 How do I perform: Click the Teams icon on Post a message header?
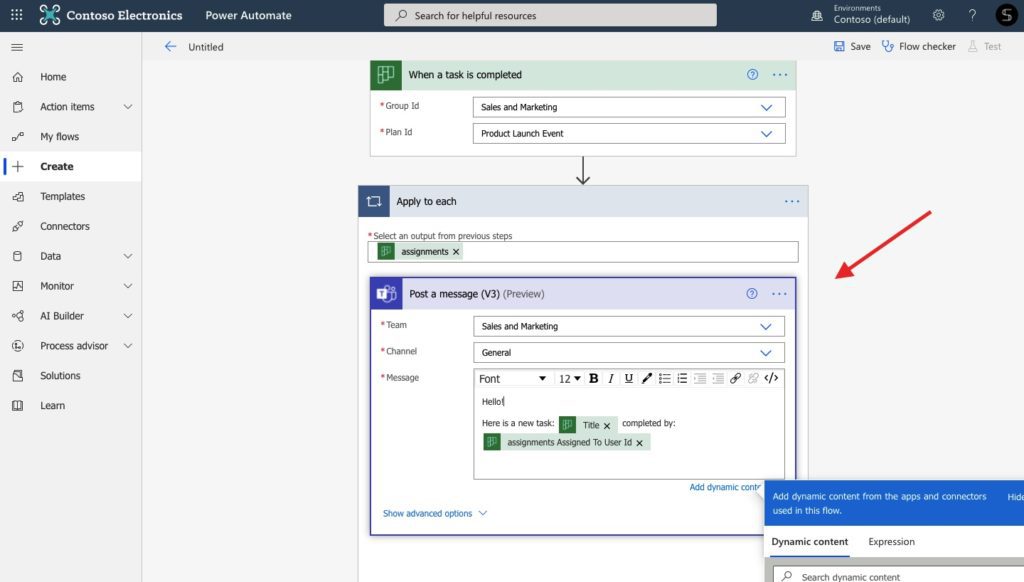(386, 294)
